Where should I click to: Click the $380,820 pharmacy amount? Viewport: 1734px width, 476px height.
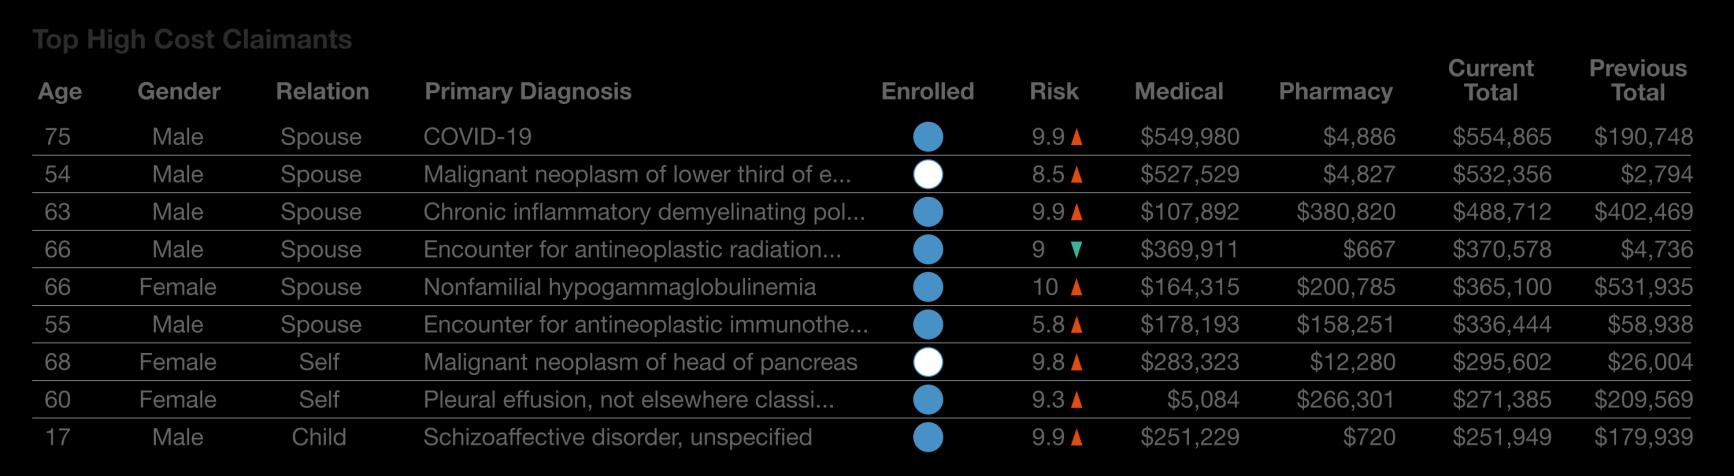coord(1345,212)
